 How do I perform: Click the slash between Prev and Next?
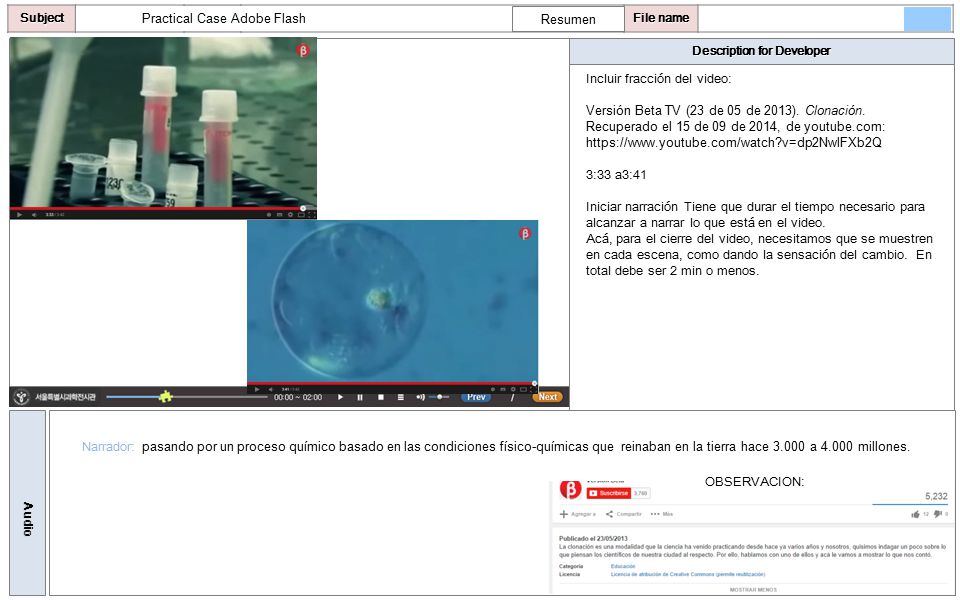[x=512, y=398]
